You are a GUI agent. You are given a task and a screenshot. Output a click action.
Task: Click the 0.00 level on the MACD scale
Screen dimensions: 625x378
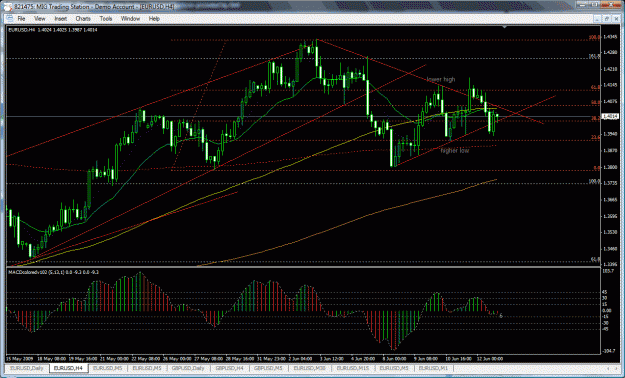click(607, 310)
